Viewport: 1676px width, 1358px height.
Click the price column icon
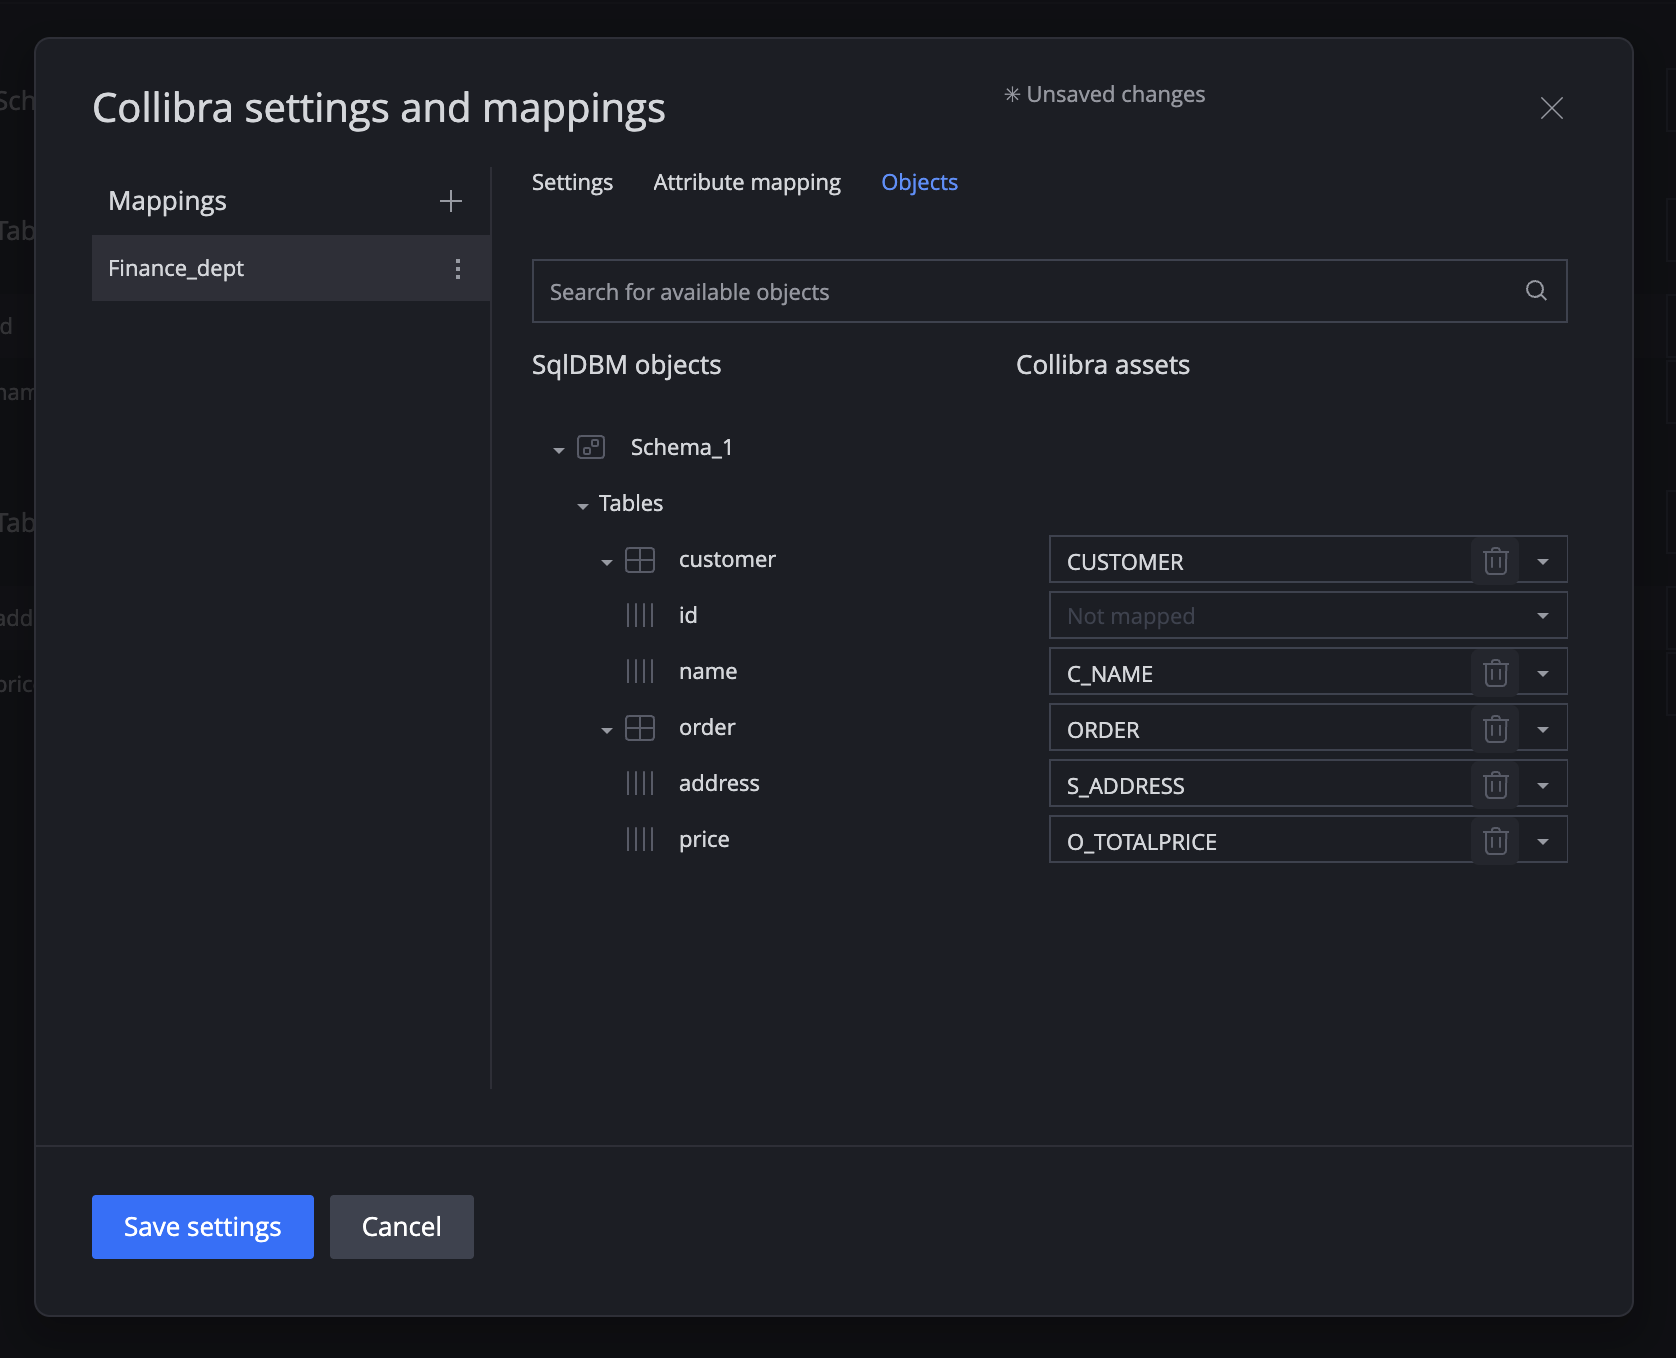[x=640, y=839]
